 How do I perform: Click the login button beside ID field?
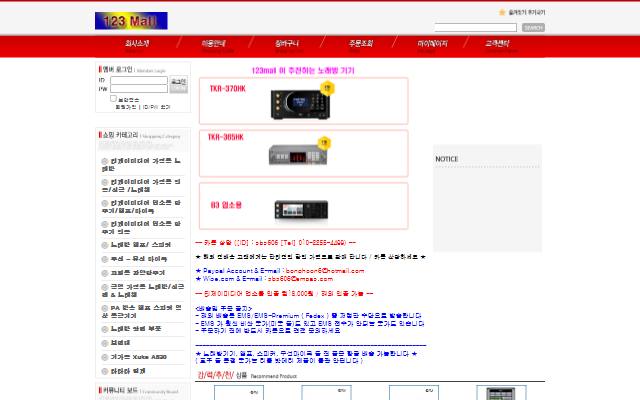178,84
